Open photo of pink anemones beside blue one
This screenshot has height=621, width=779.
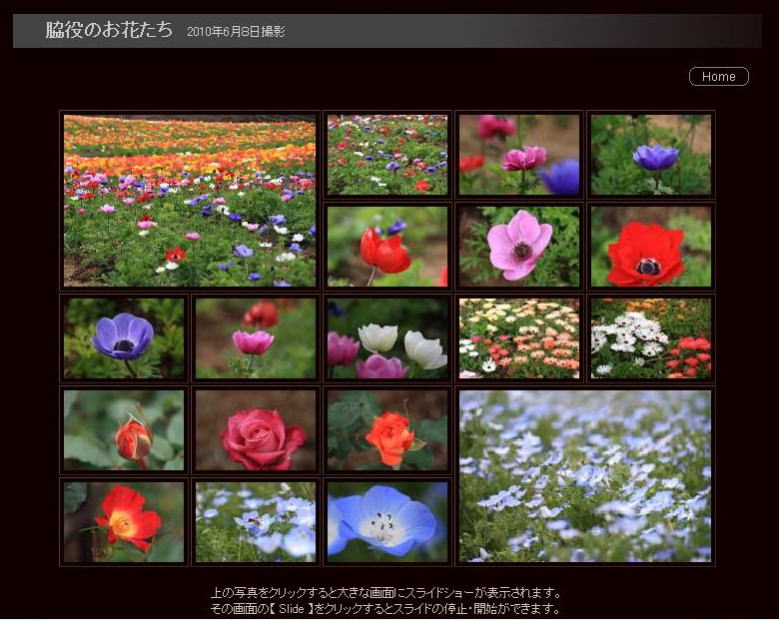click(519, 155)
